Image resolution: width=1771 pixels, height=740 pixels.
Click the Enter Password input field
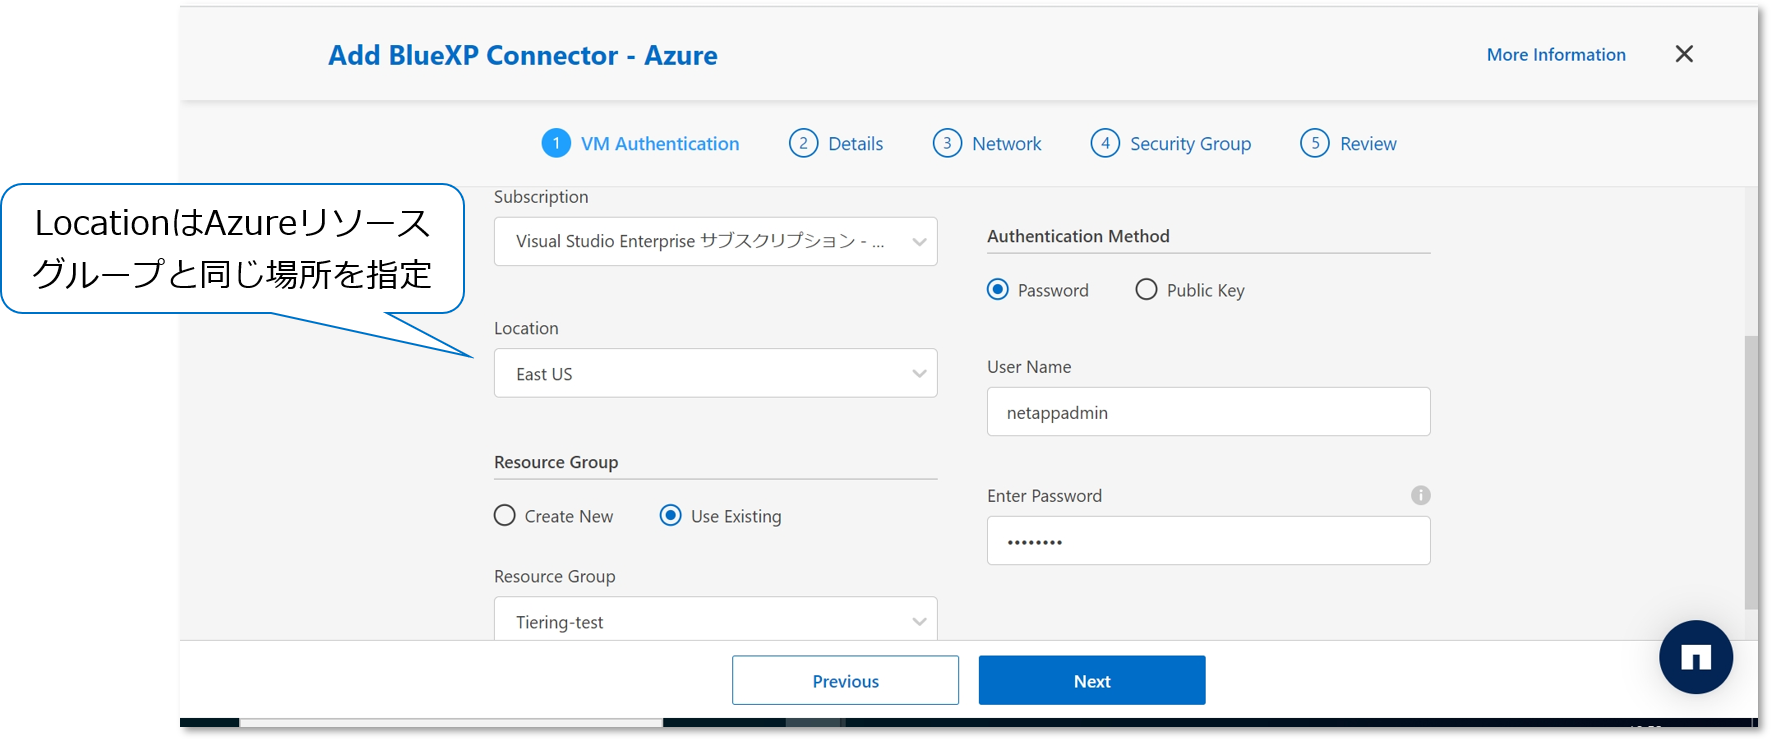(1209, 541)
